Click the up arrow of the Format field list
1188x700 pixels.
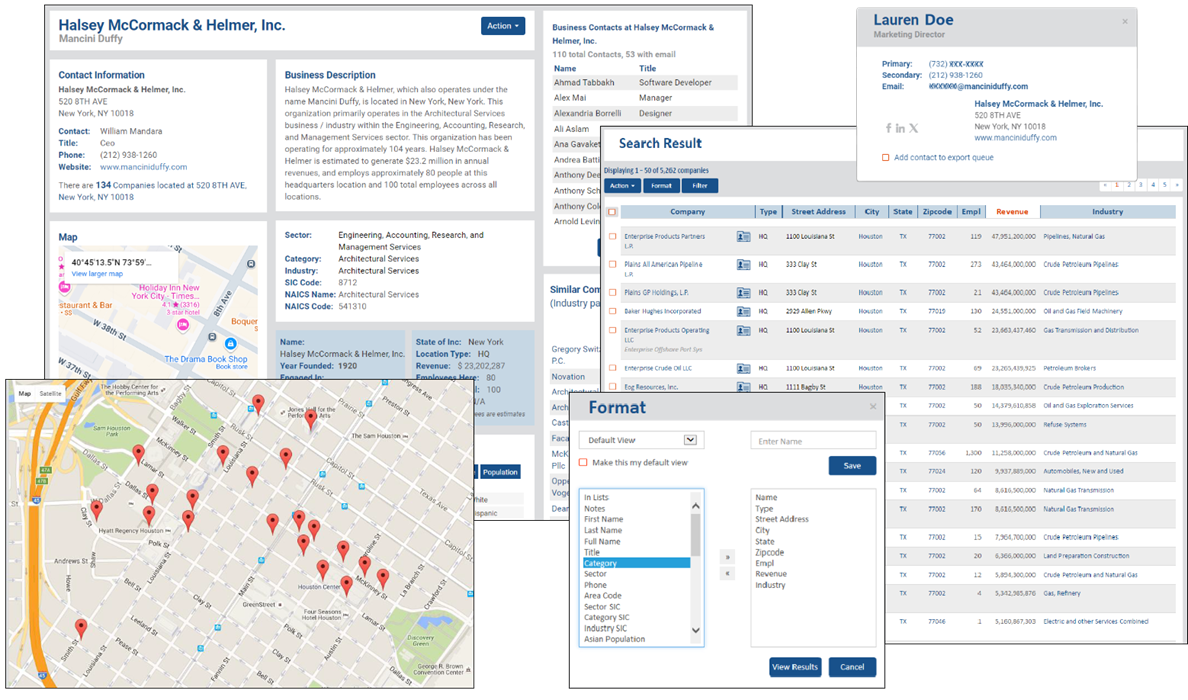[x=696, y=505]
